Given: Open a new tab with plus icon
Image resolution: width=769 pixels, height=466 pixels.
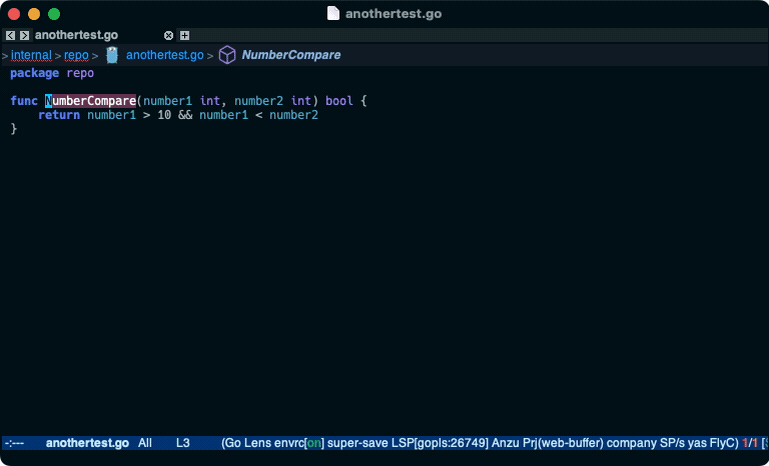Looking at the screenshot, I should coord(184,35).
